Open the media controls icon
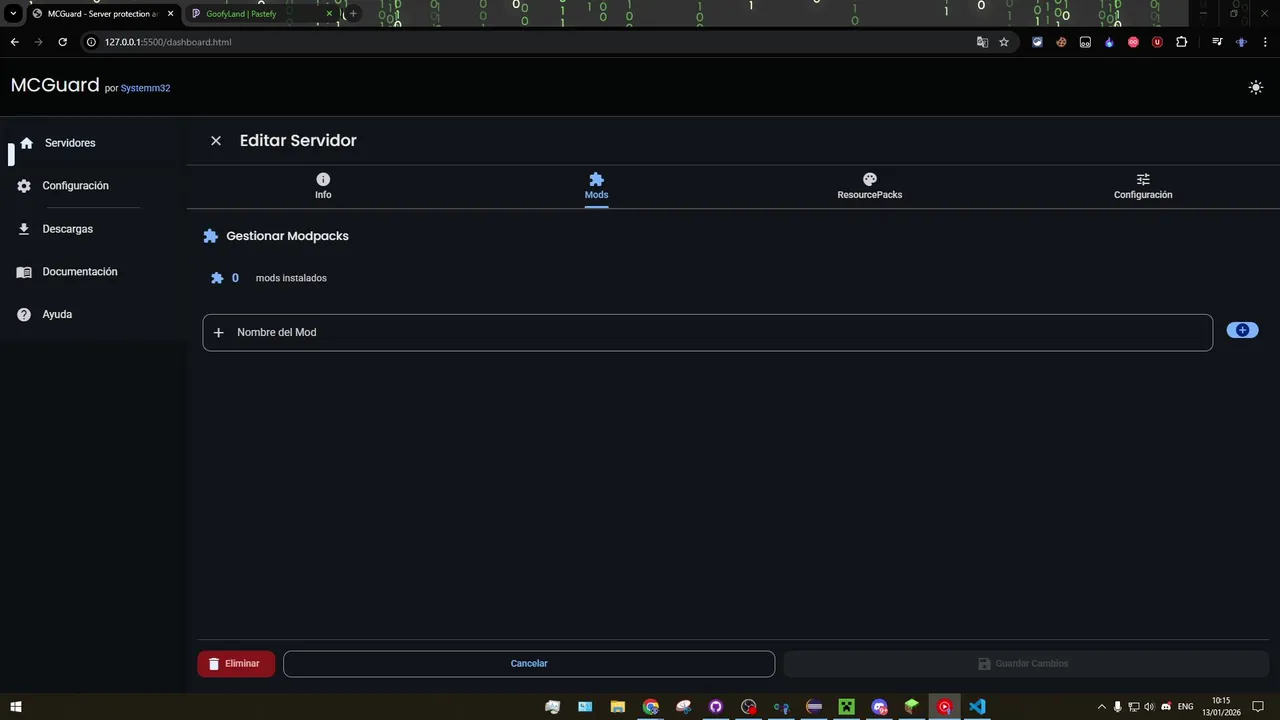Image resolution: width=1280 pixels, height=720 pixels. tap(1217, 42)
